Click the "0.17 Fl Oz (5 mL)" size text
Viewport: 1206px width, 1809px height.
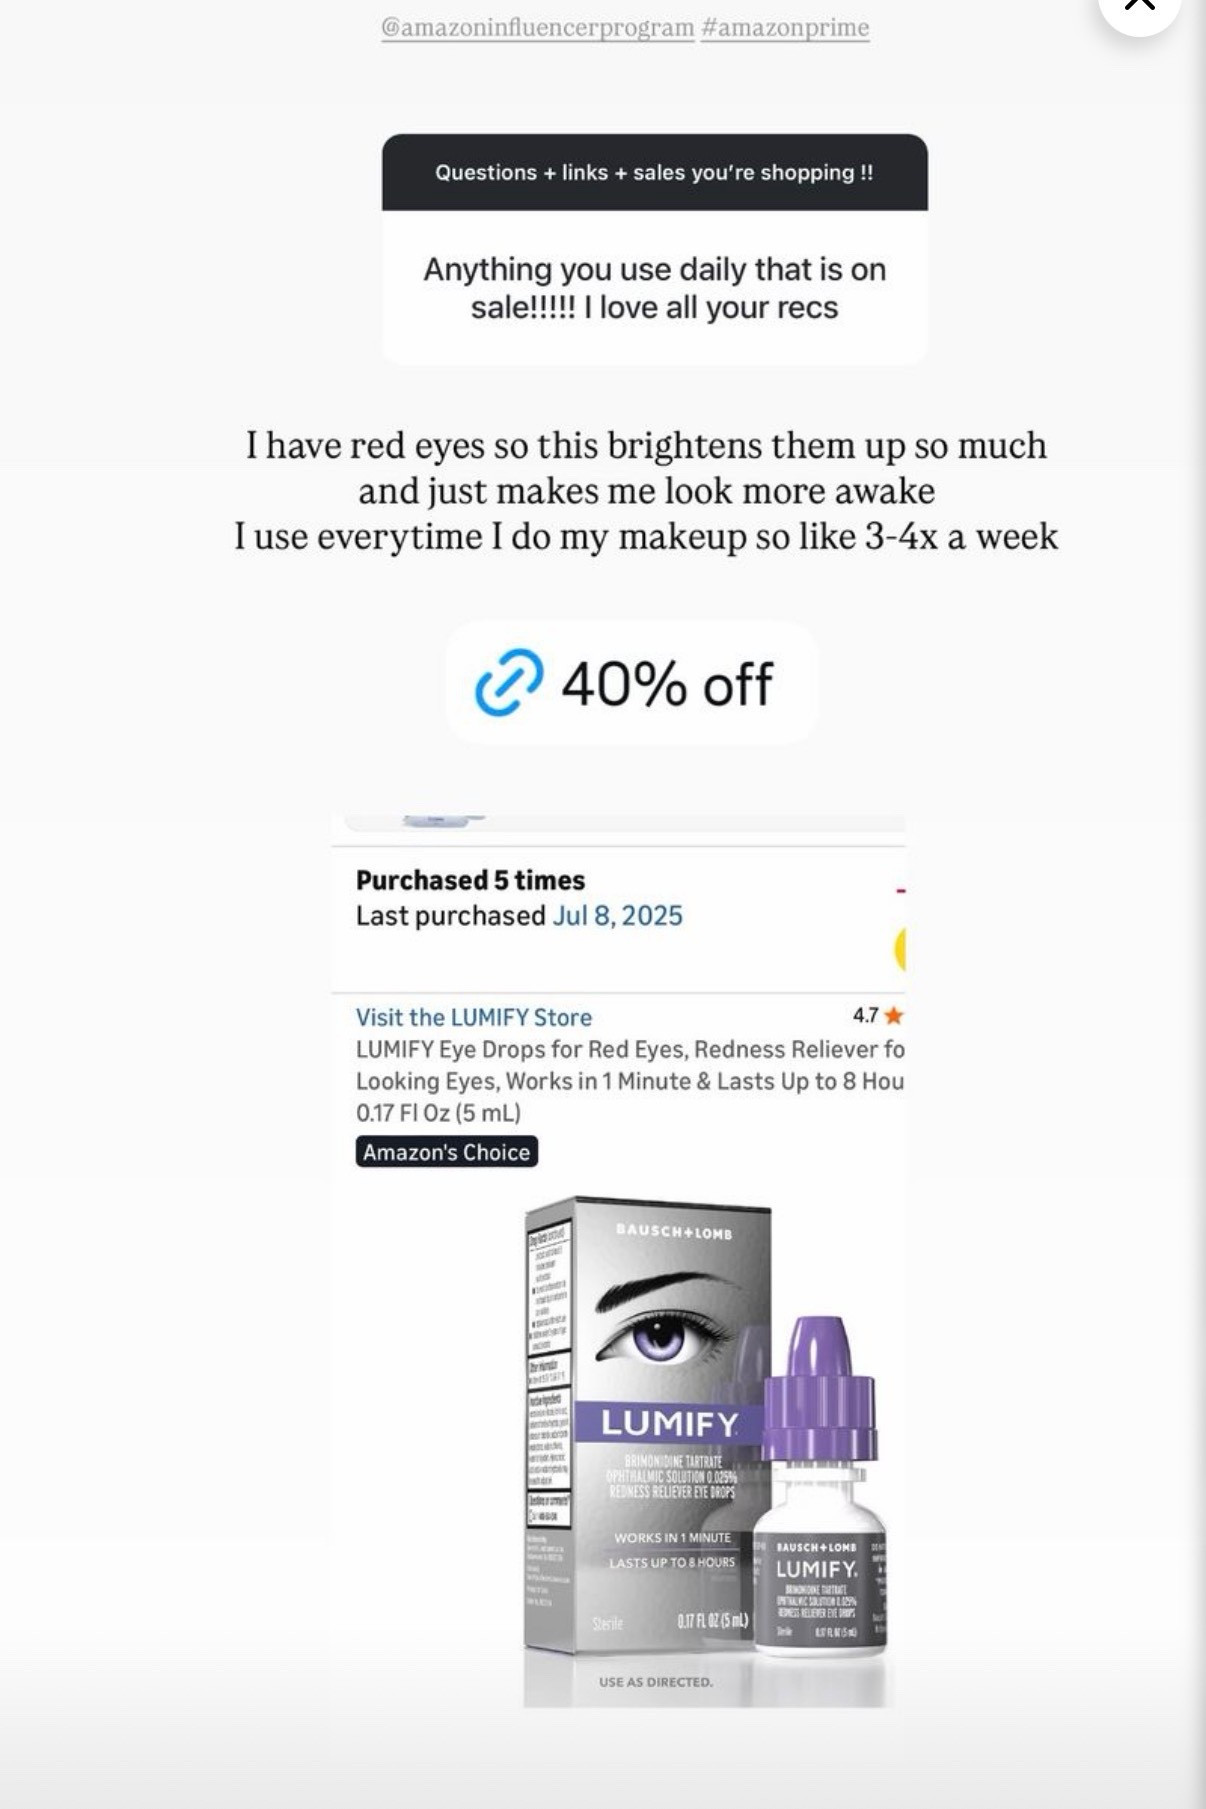(x=438, y=1113)
